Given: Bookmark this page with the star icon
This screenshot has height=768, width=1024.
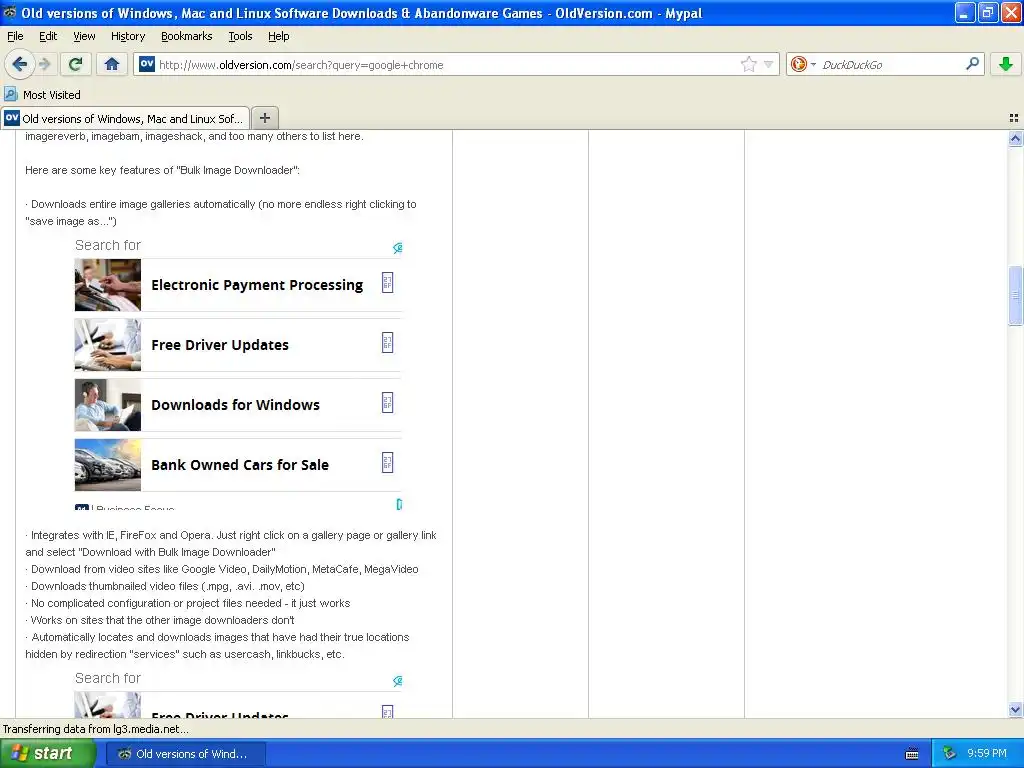Looking at the screenshot, I should click(748, 64).
